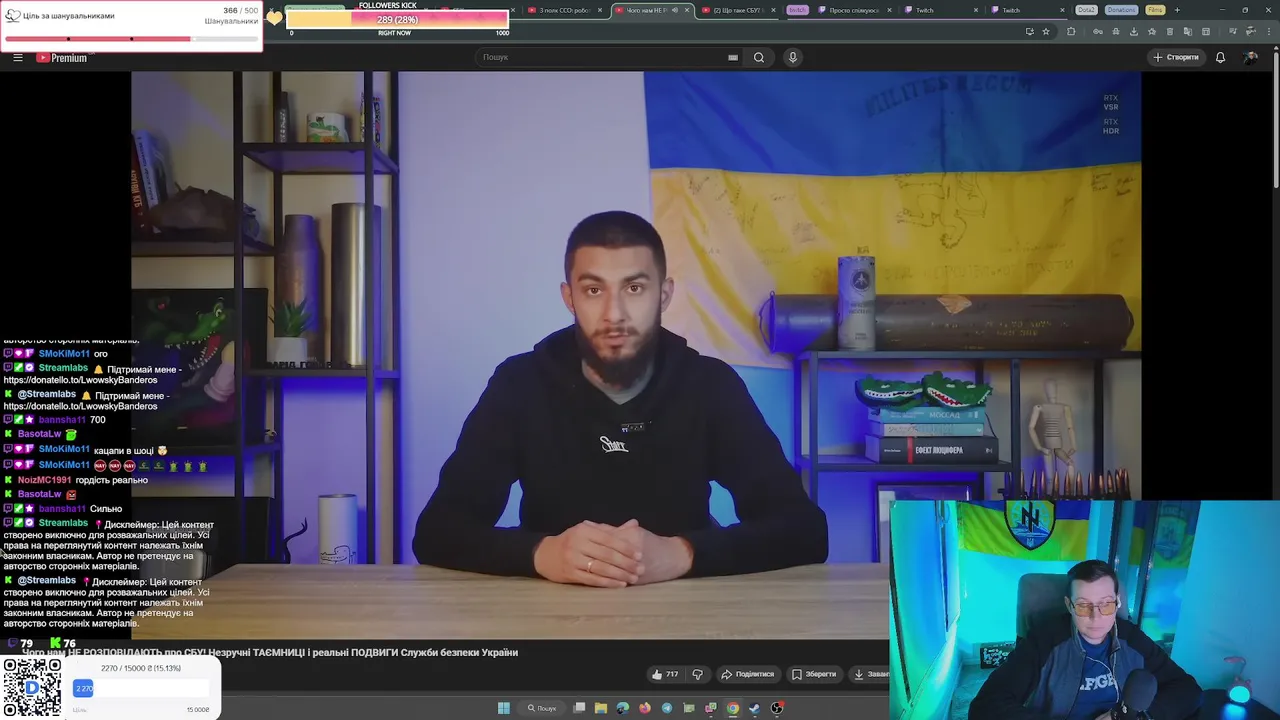
Task: Launch Microsoft Edge from taskbar
Action: coord(623,708)
